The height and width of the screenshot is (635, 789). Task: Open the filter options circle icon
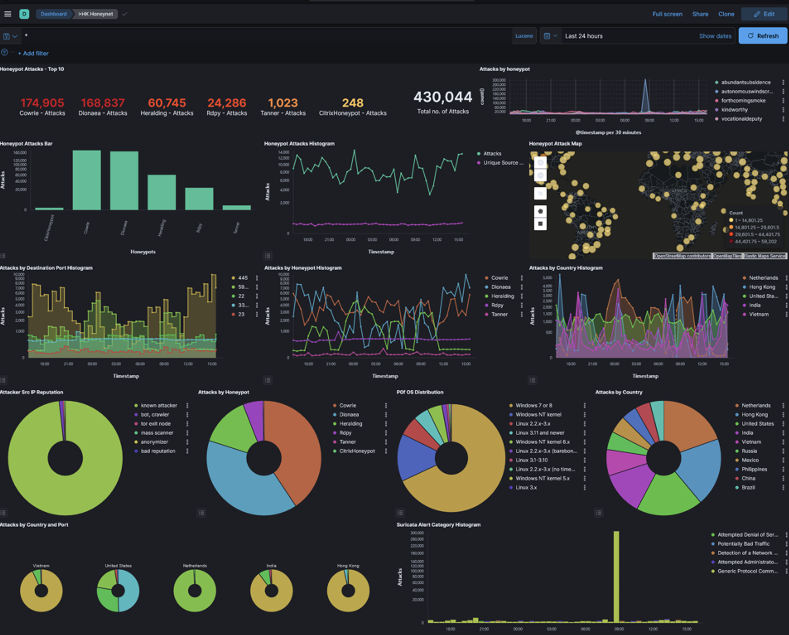tap(5, 53)
